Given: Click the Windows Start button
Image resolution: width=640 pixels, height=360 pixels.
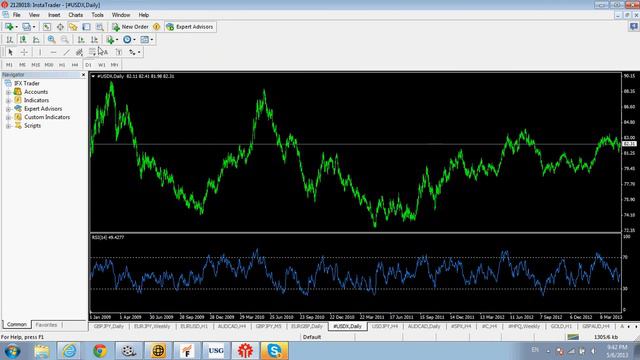Looking at the screenshot, I should (12, 351).
